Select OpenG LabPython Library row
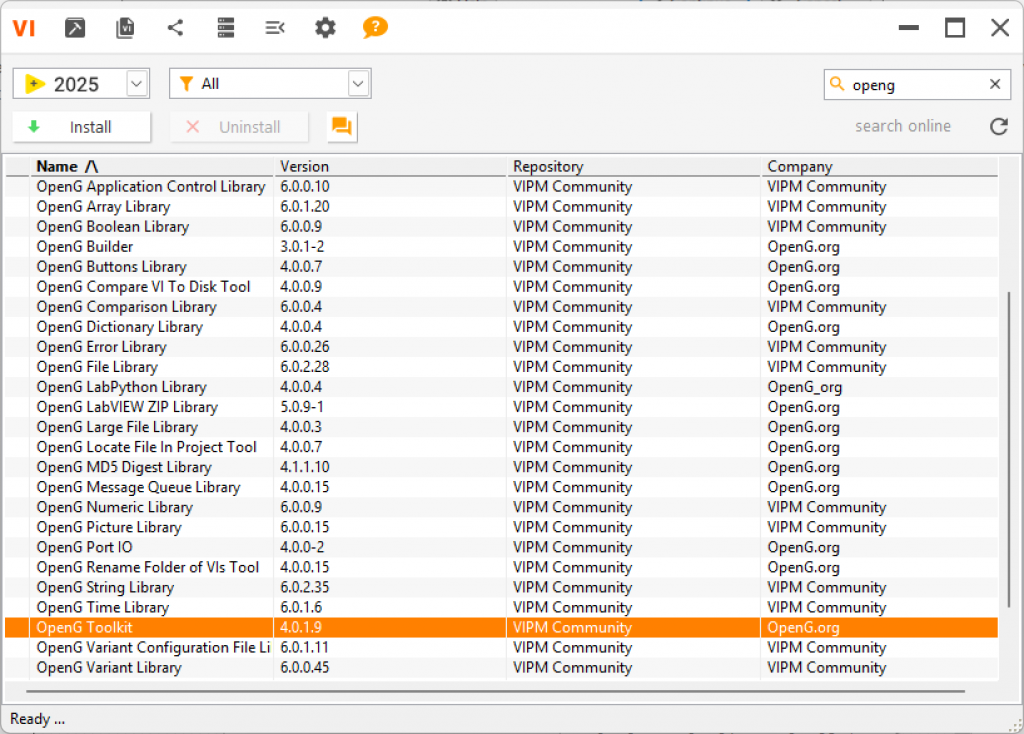This screenshot has width=1024, height=734. (502, 387)
